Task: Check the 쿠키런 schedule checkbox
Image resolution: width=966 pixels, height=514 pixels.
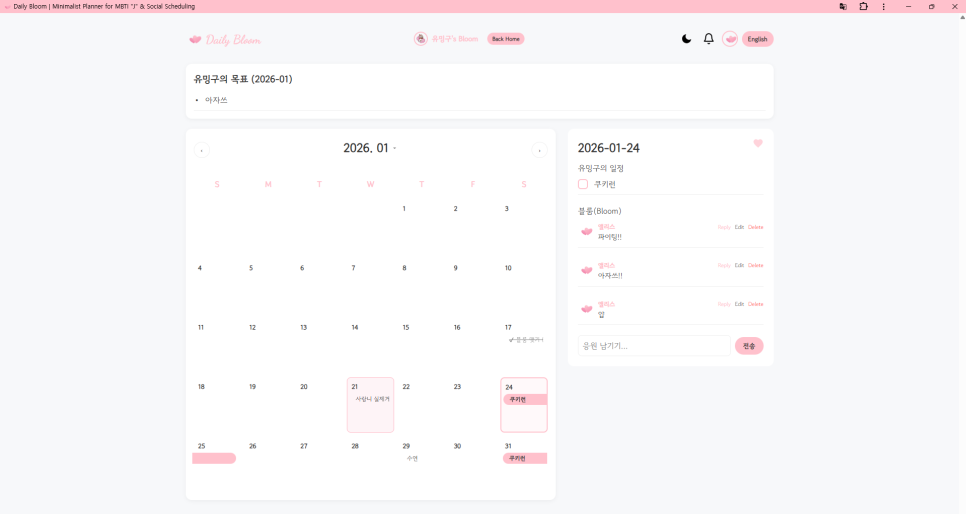Action: click(x=583, y=184)
